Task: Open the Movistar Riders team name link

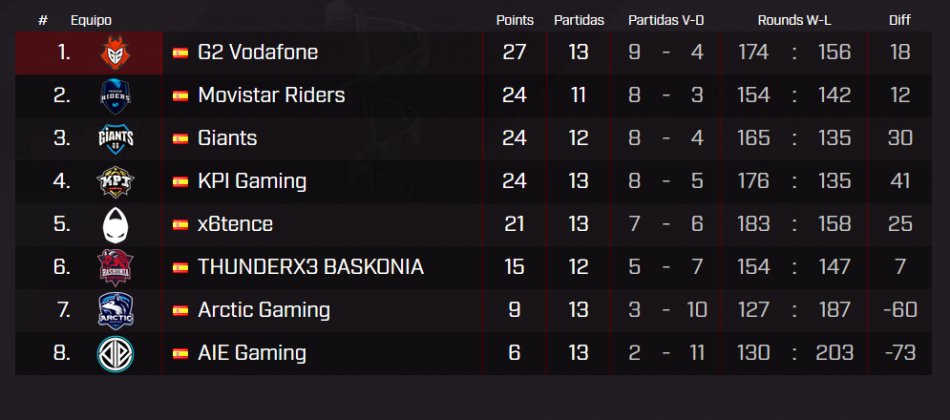Action: tap(271, 95)
